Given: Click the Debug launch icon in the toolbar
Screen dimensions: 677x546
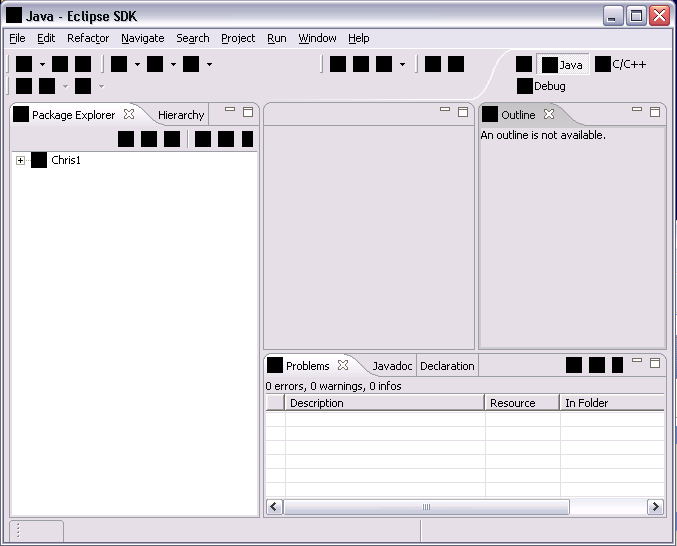Looking at the screenshot, I should tap(119, 64).
